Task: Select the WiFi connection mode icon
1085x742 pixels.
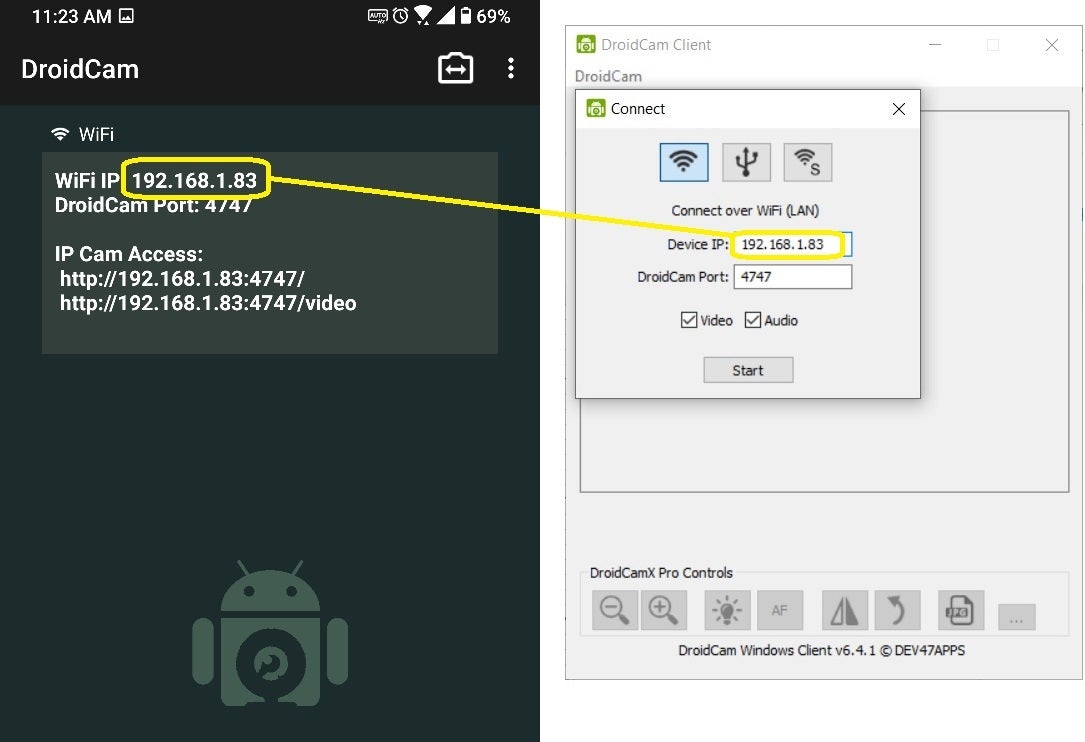Action: (x=684, y=162)
